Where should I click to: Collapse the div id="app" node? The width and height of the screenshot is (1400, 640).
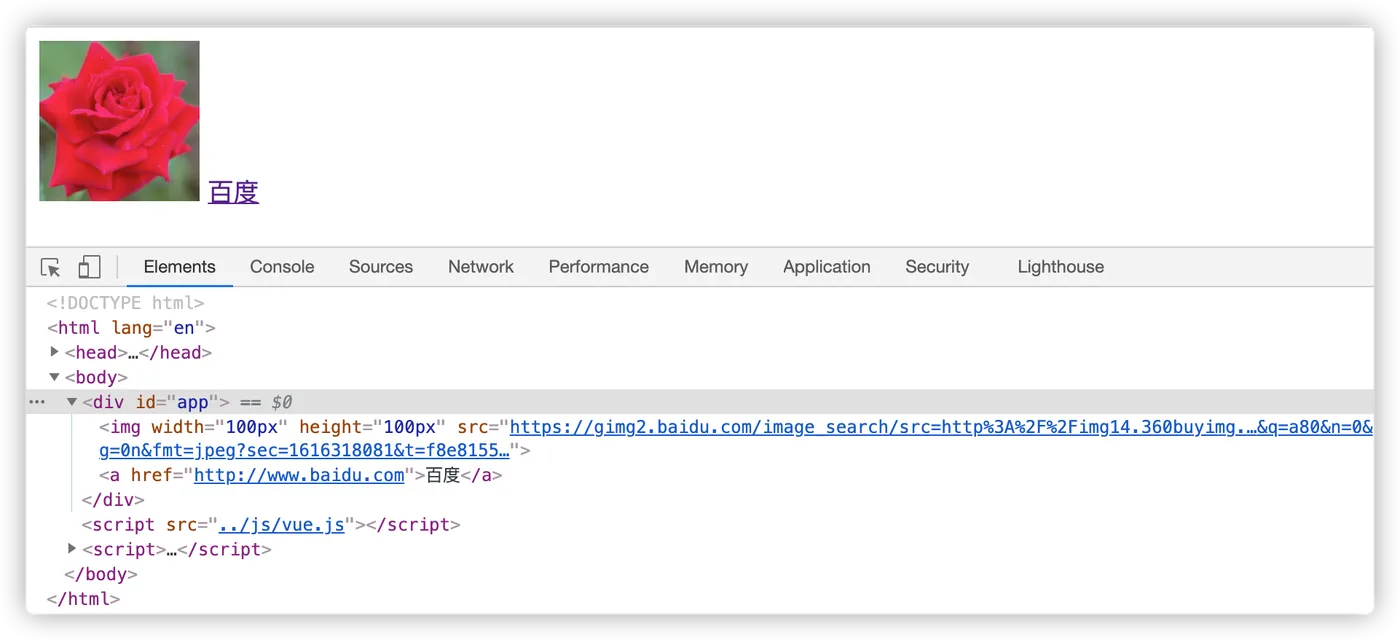click(72, 402)
